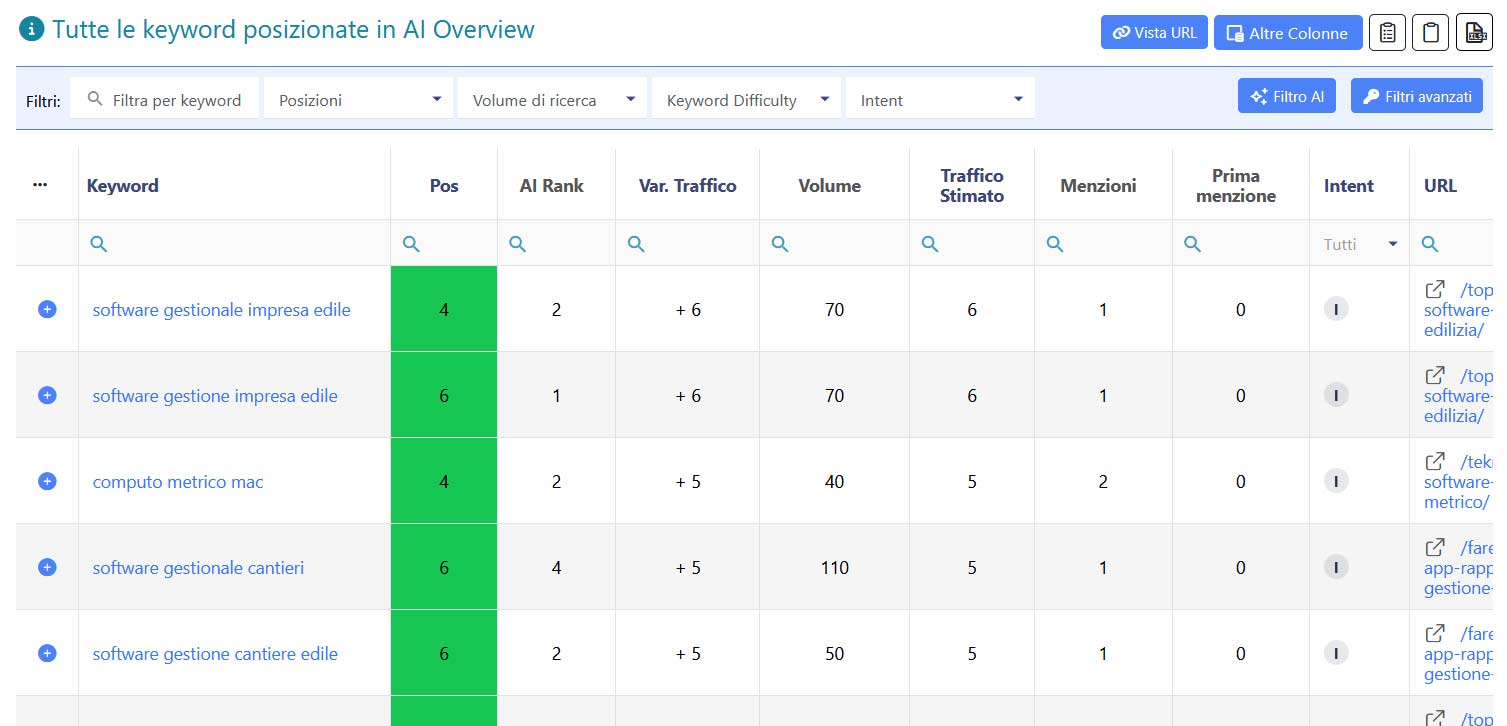
Task: Sort by the Menzioni column header
Action: point(1098,185)
